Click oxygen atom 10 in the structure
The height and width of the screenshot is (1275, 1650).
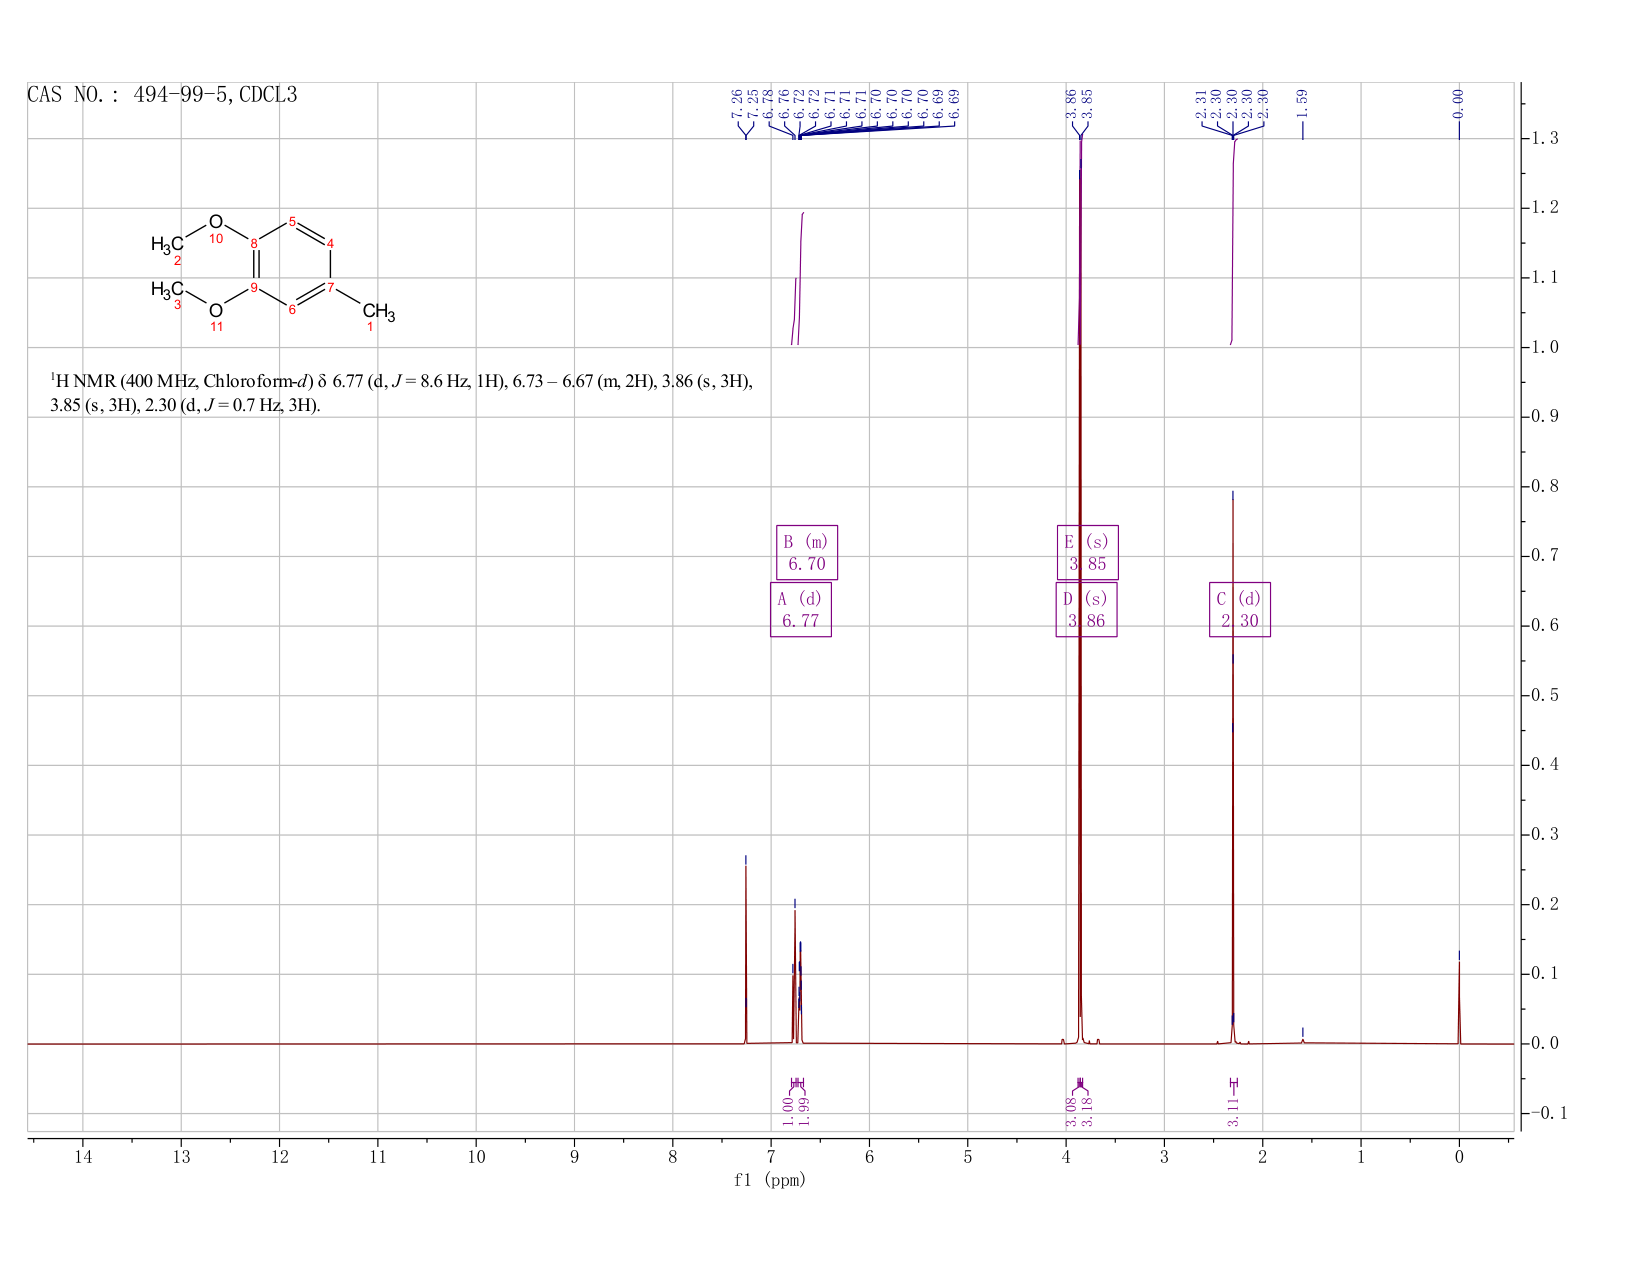click(x=216, y=222)
